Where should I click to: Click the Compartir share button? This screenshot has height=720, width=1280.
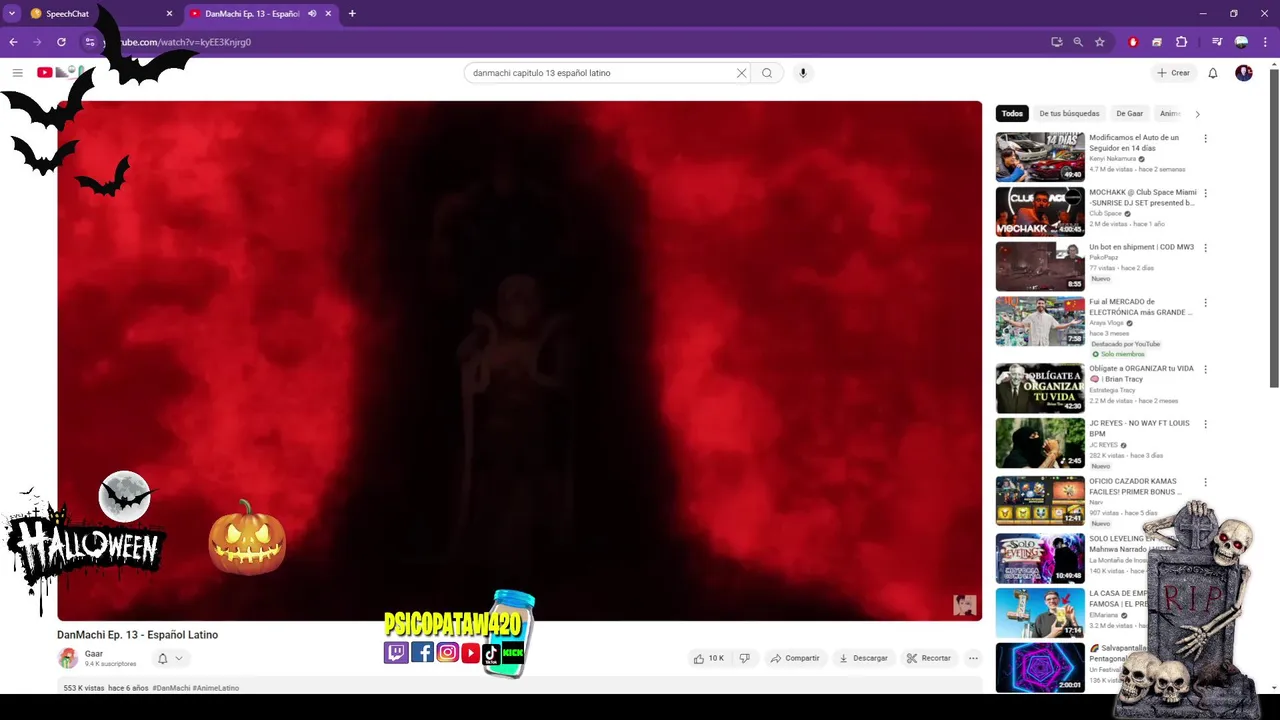(794, 658)
